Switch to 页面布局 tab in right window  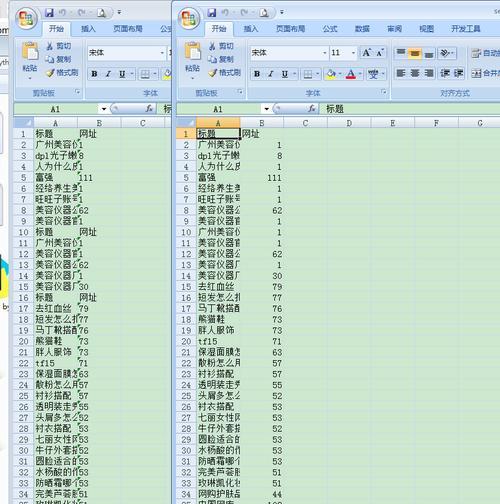[290, 29]
